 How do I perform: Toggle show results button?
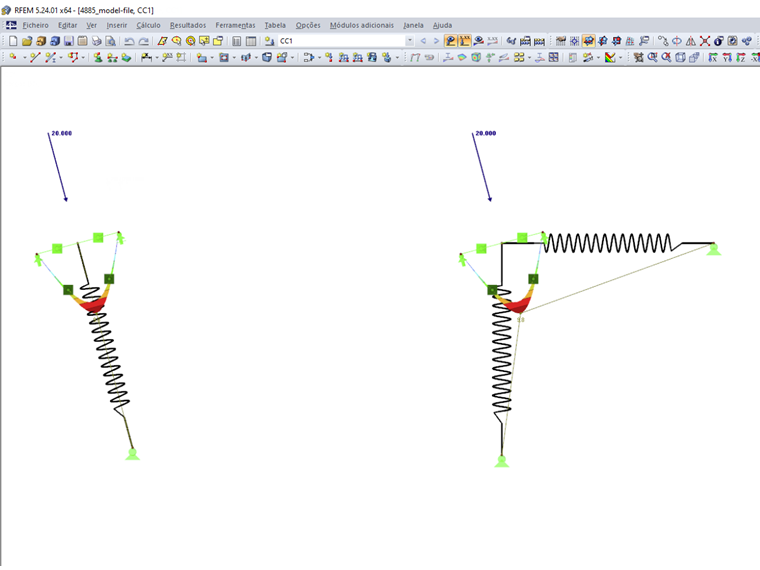451,41
